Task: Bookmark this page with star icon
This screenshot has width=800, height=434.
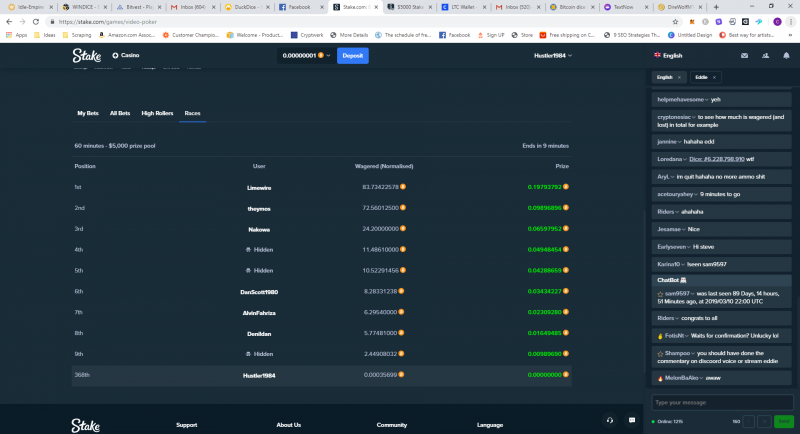Action: coord(675,22)
